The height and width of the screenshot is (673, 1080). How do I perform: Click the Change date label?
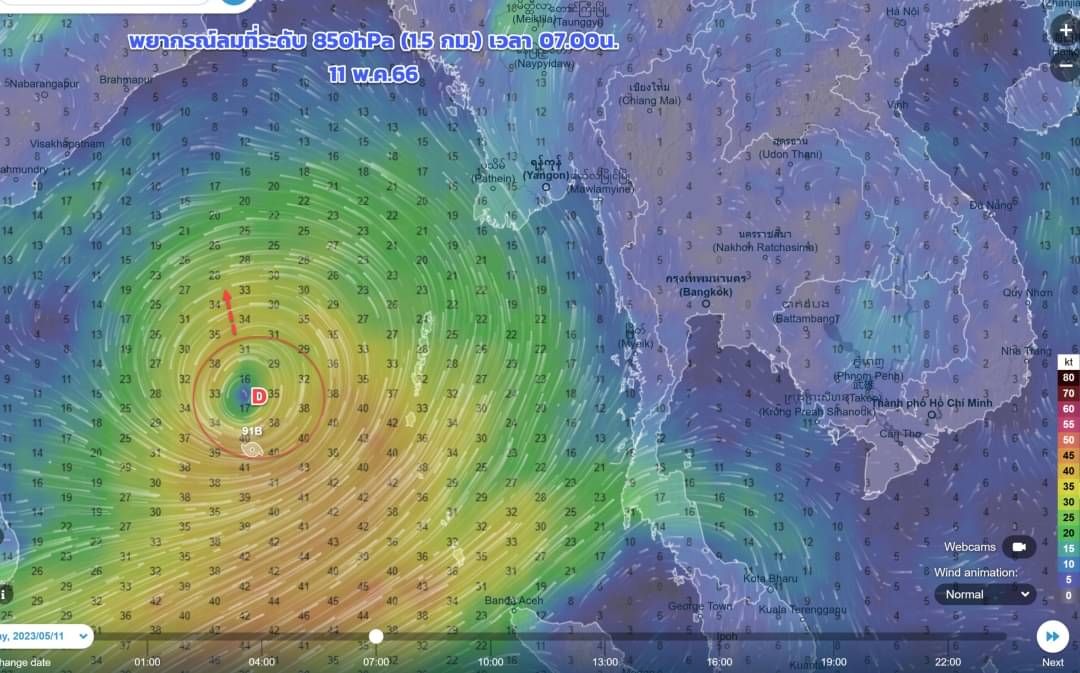point(25,662)
